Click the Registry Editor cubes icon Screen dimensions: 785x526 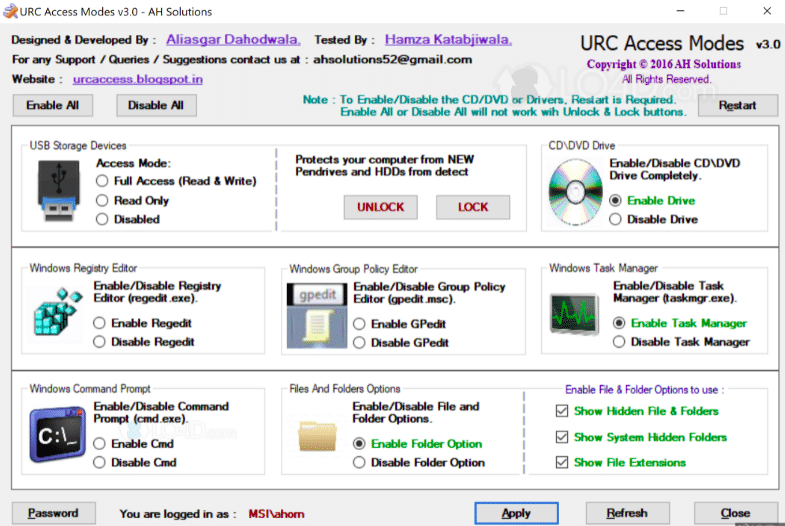[x=57, y=312]
